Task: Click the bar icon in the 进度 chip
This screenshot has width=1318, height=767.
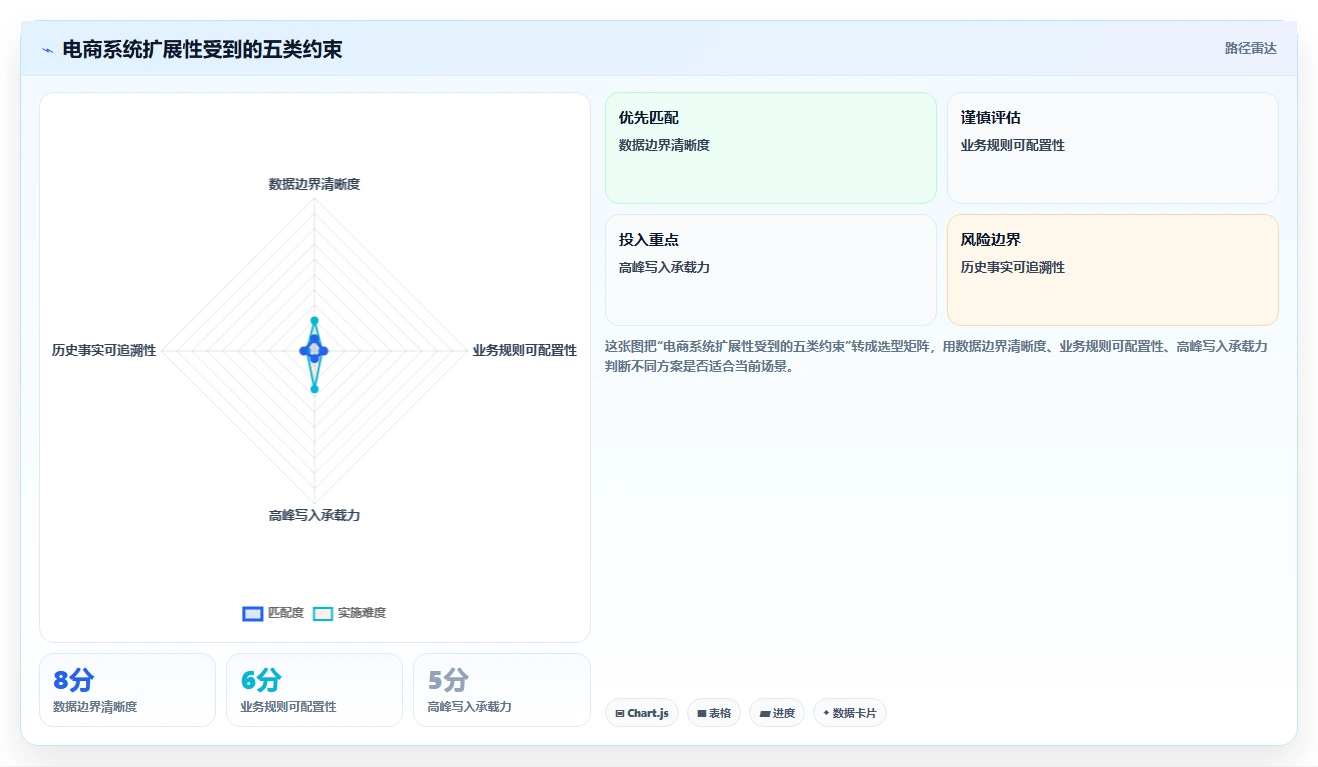Action: (765, 714)
